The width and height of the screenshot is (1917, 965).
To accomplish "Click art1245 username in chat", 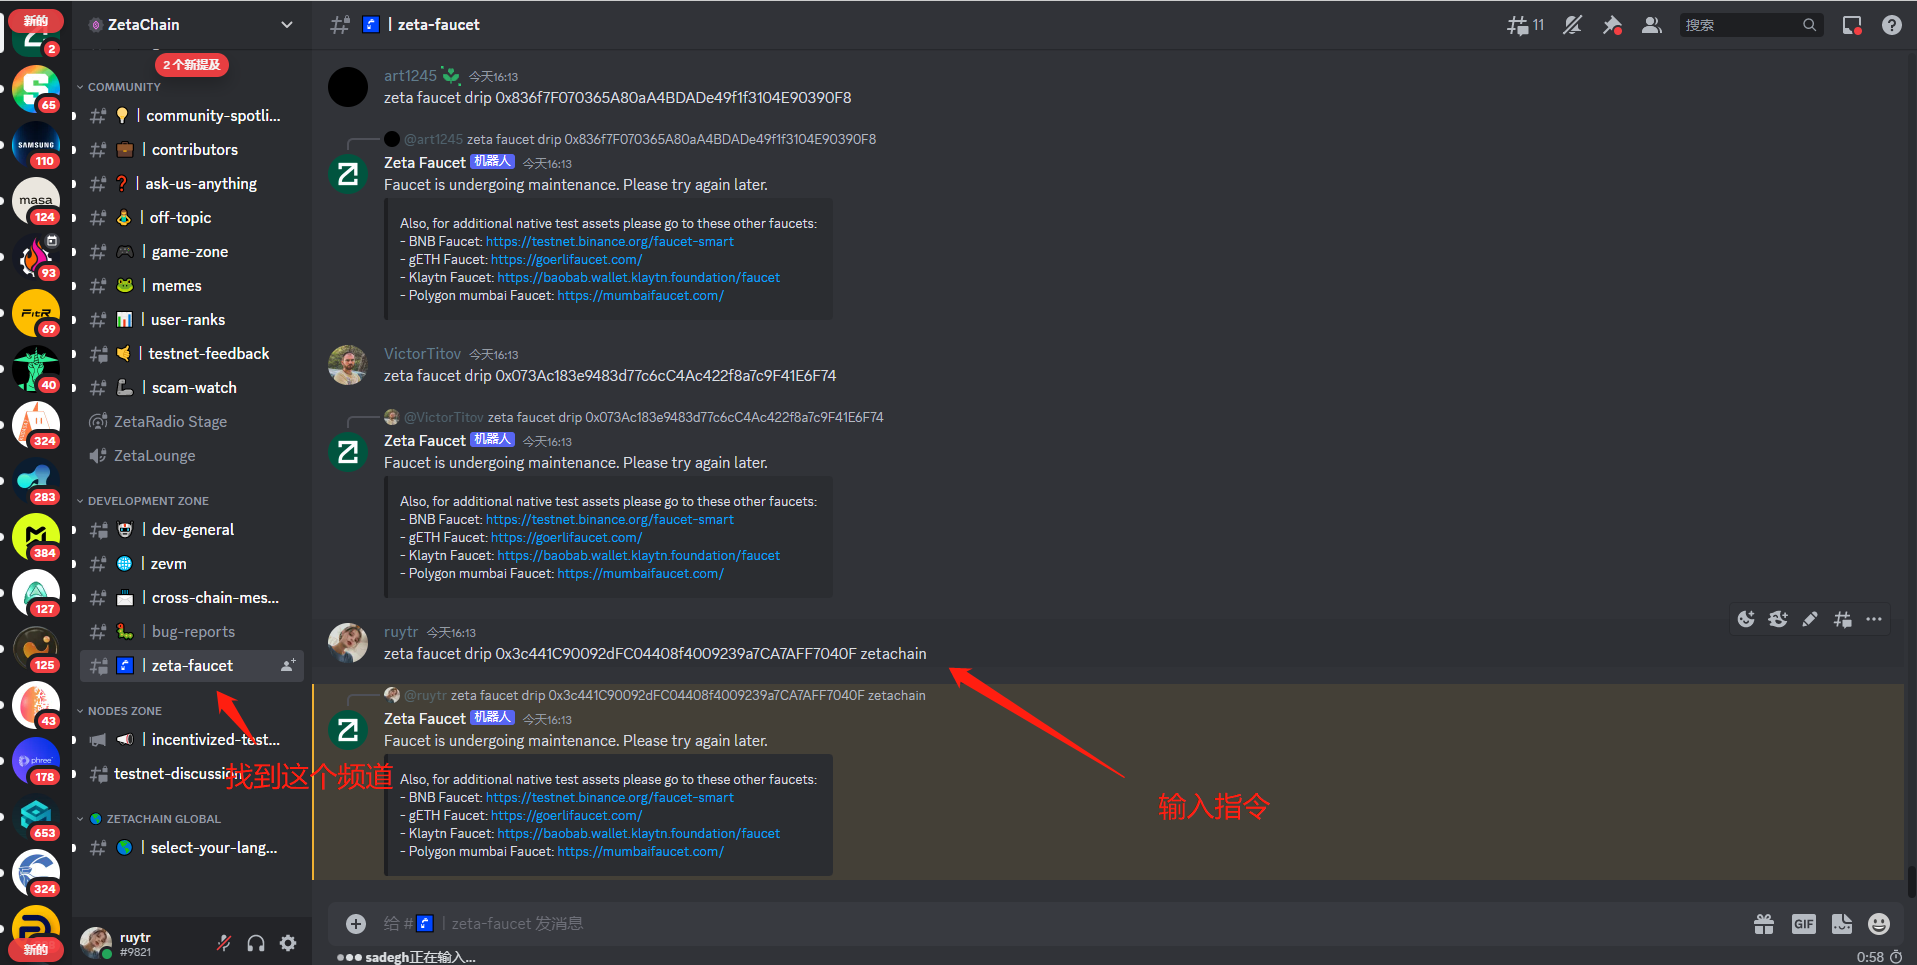I will (x=410, y=76).
